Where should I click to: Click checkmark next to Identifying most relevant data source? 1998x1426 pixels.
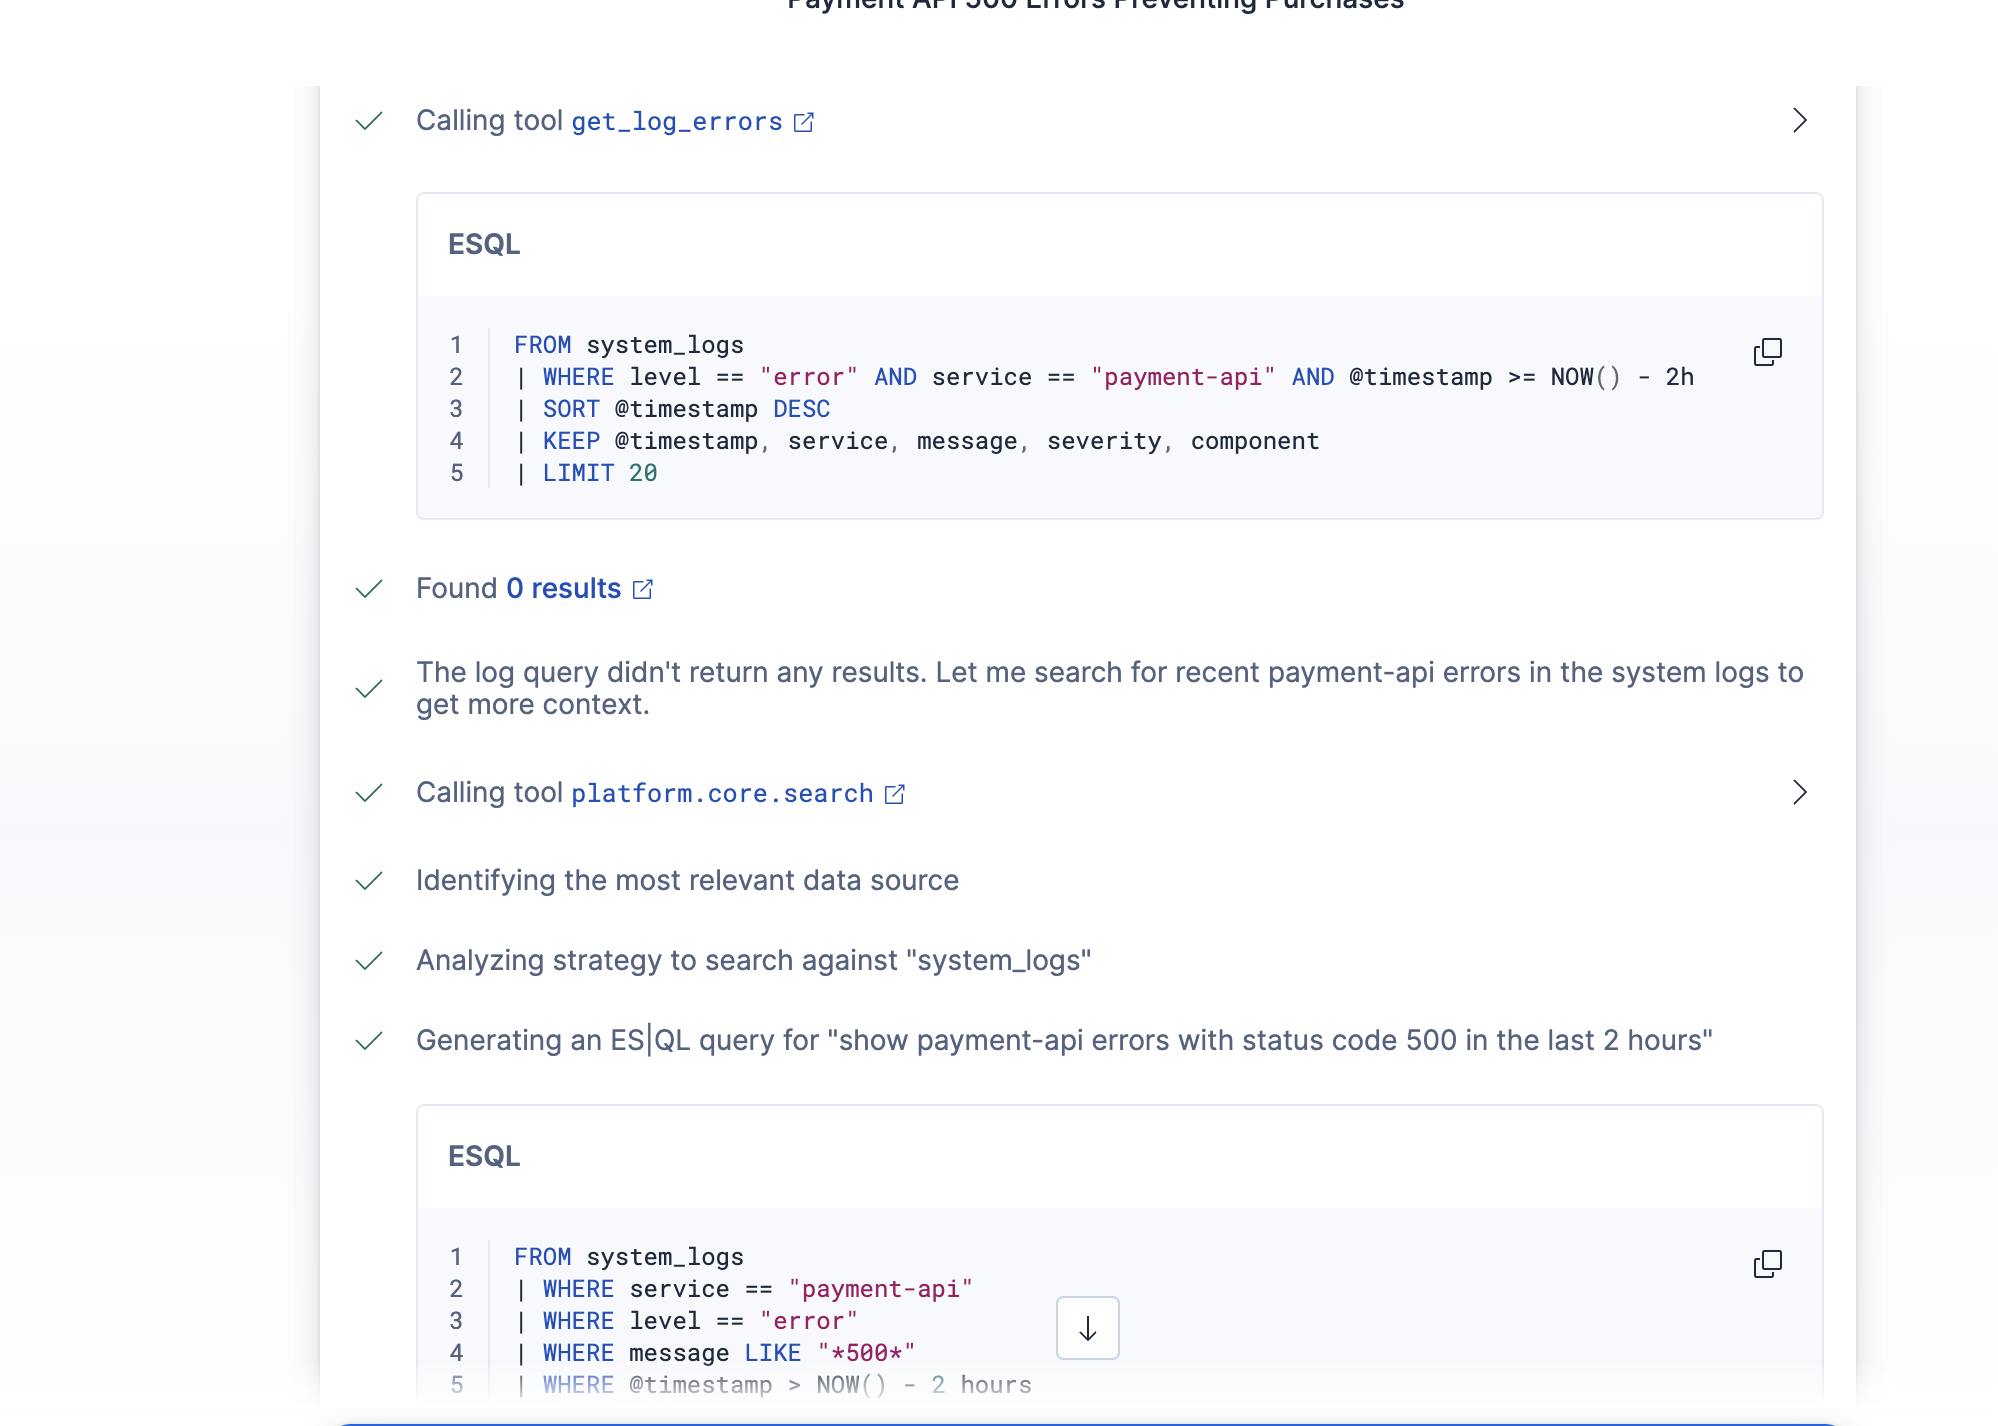point(369,881)
